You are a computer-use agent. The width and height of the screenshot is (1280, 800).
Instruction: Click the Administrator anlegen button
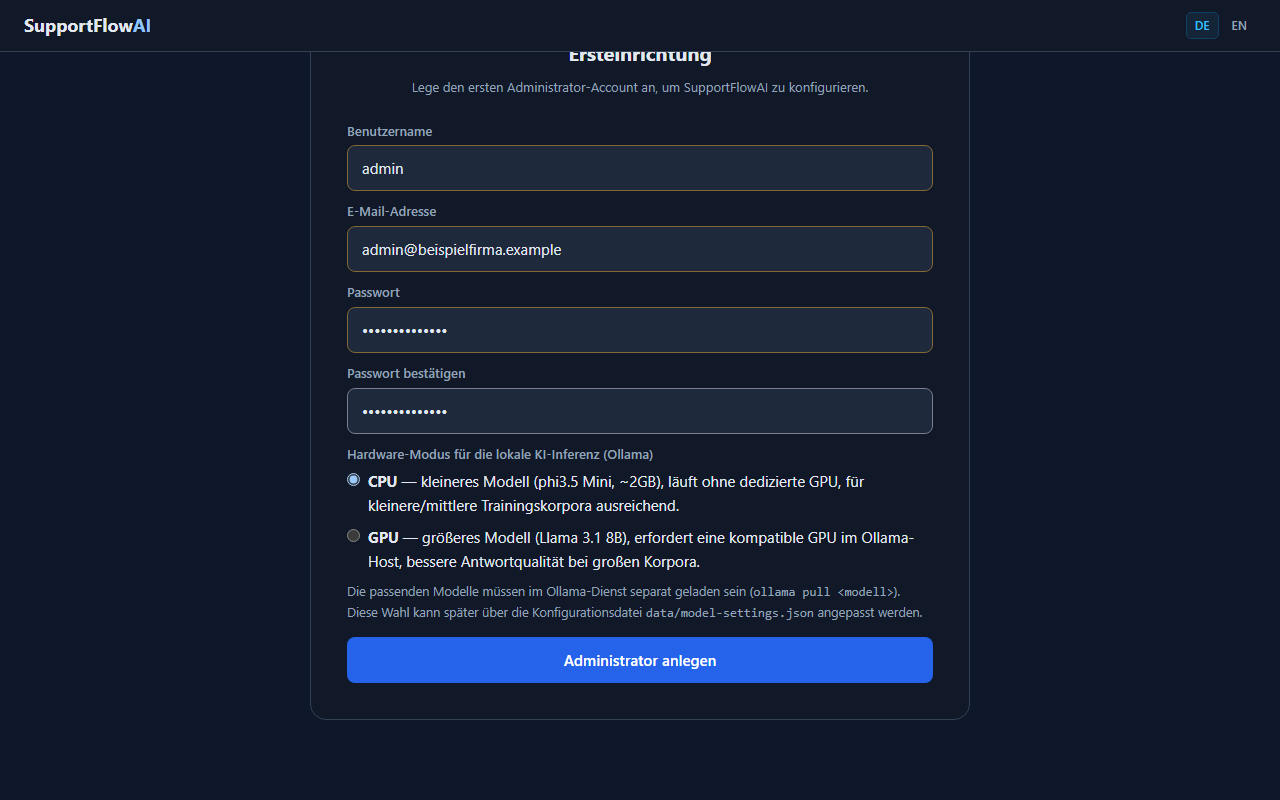pos(640,660)
